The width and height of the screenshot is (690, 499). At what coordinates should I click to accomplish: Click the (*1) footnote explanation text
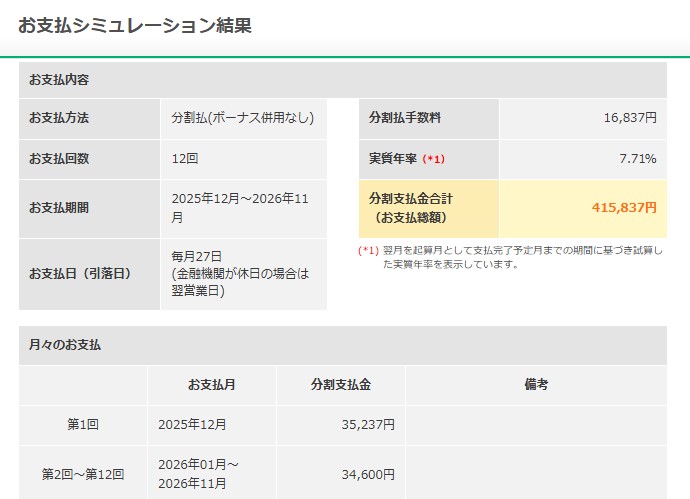(x=520, y=257)
